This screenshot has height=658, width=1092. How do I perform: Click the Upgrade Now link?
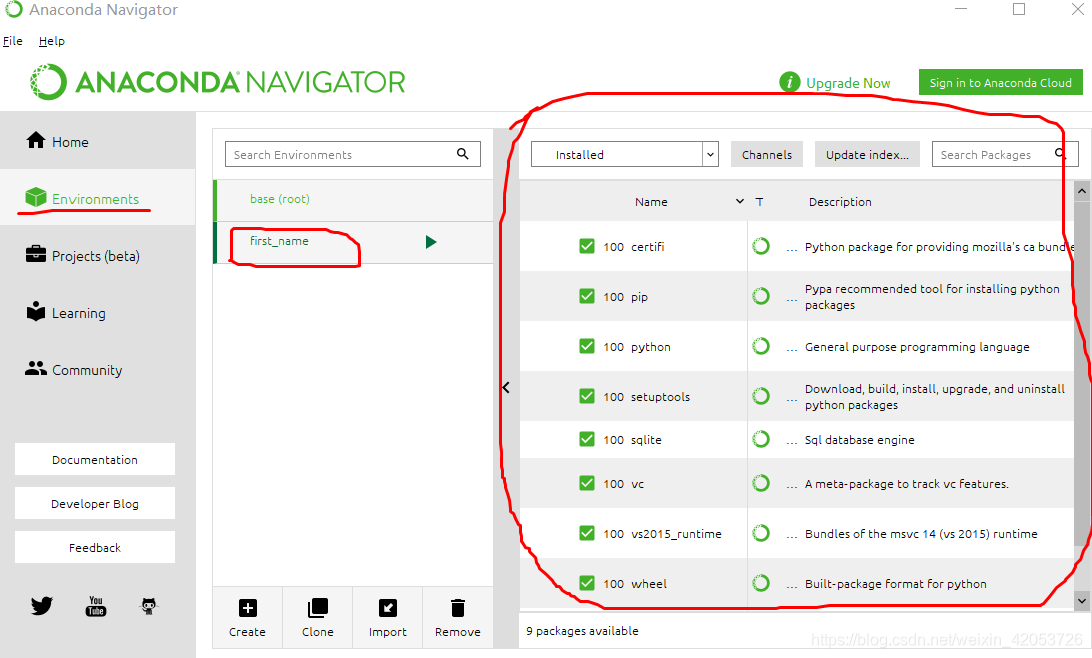coord(848,83)
